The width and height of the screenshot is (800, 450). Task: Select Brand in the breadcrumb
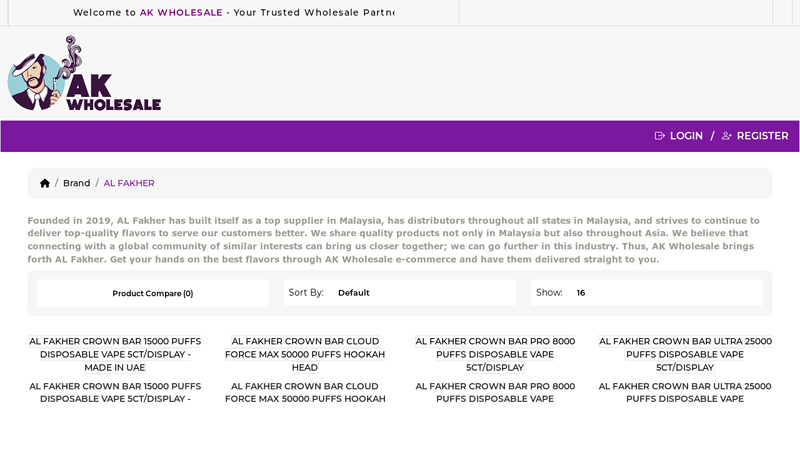(x=76, y=183)
